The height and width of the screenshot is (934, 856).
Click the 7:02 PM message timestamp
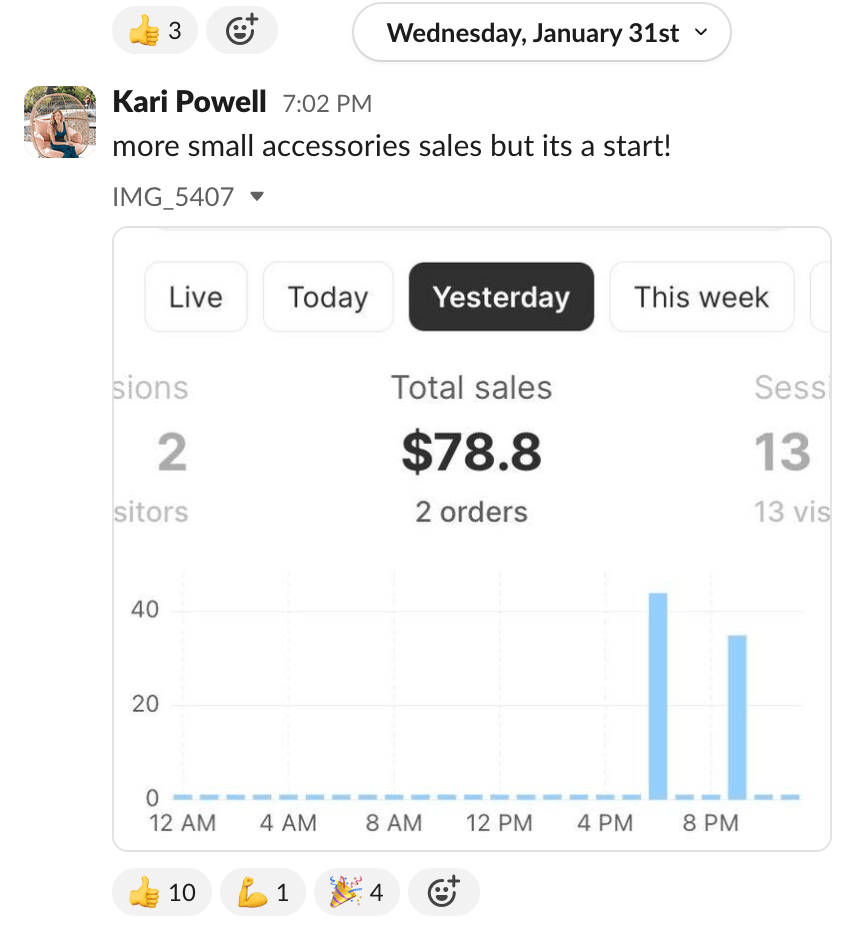point(327,103)
